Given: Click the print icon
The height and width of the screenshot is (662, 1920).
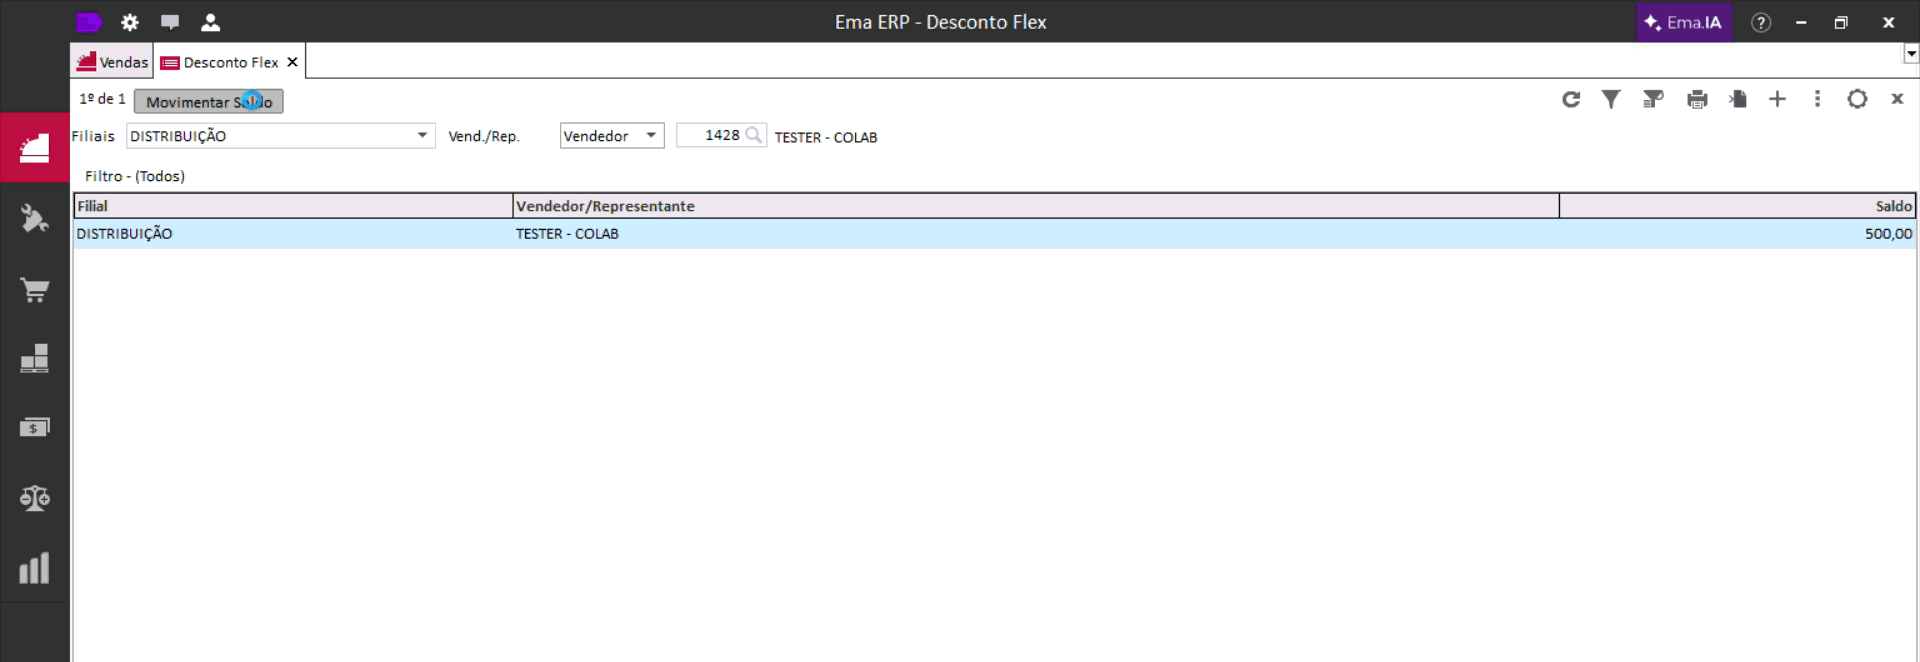Looking at the screenshot, I should coord(1697,99).
